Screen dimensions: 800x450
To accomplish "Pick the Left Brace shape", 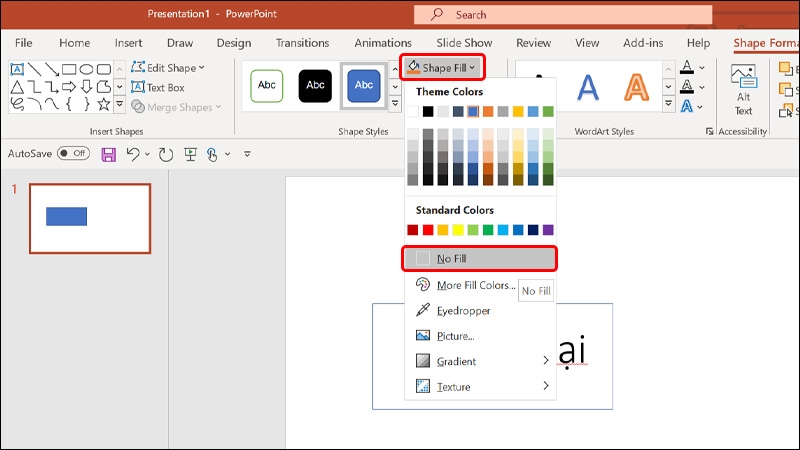I will (x=69, y=104).
